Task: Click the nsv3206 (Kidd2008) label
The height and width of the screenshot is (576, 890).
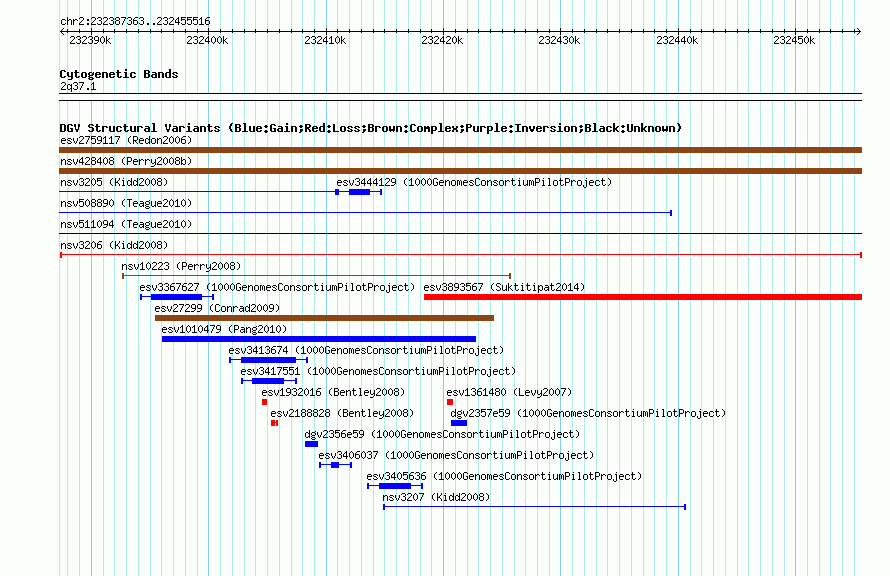Action: point(114,245)
